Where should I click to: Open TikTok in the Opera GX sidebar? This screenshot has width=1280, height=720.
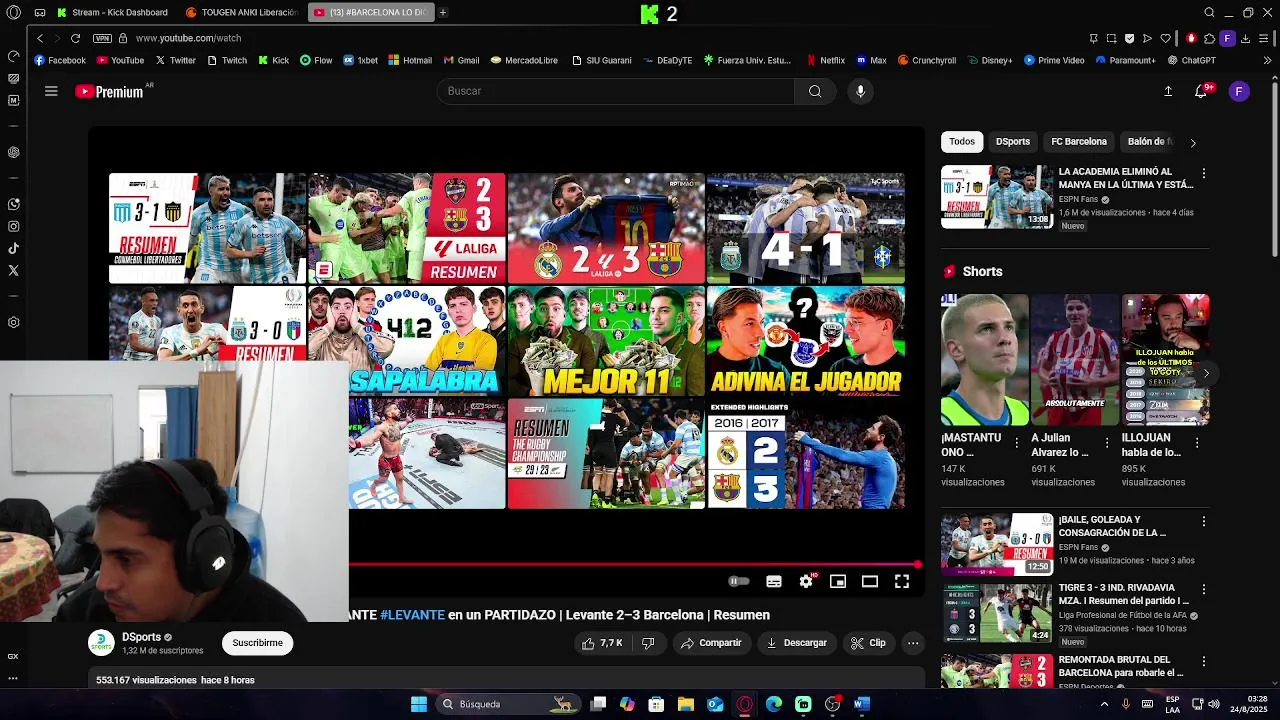[13, 248]
